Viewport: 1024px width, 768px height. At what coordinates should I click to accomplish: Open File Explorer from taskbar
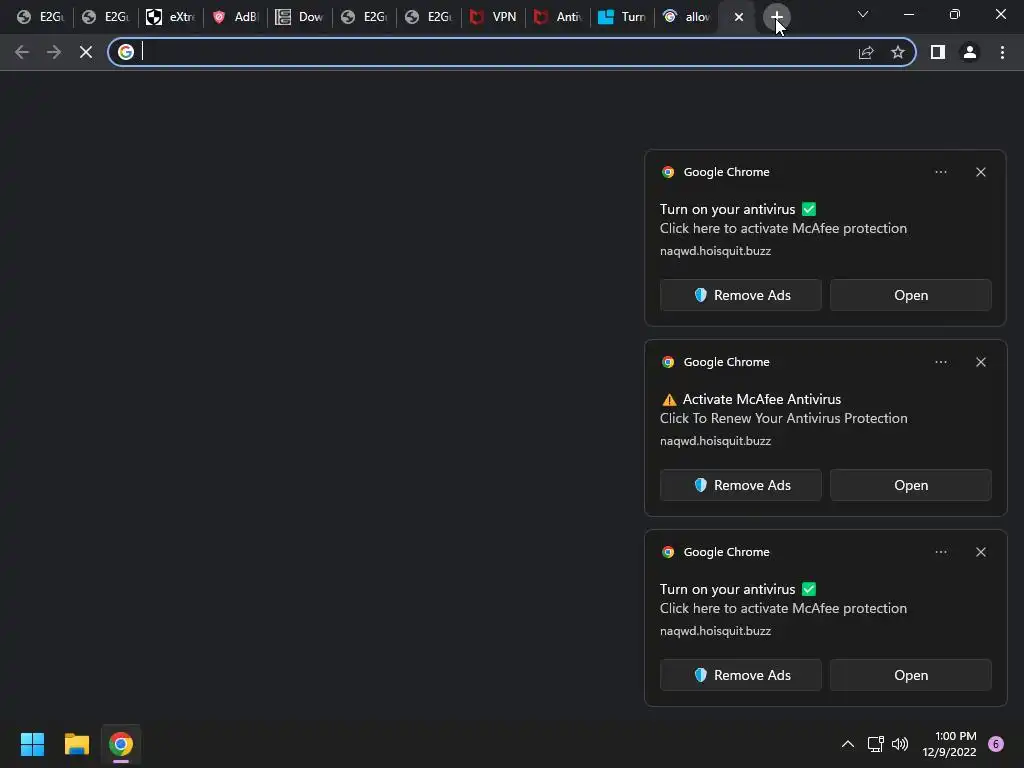coord(76,744)
